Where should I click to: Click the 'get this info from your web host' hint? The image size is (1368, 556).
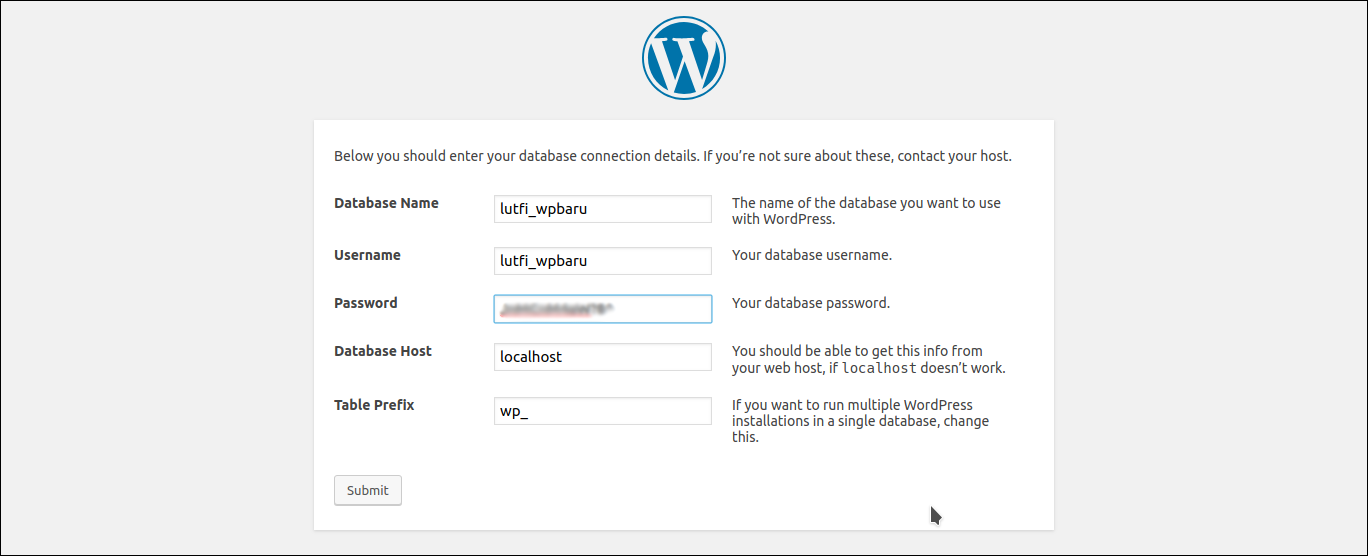(869, 359)
